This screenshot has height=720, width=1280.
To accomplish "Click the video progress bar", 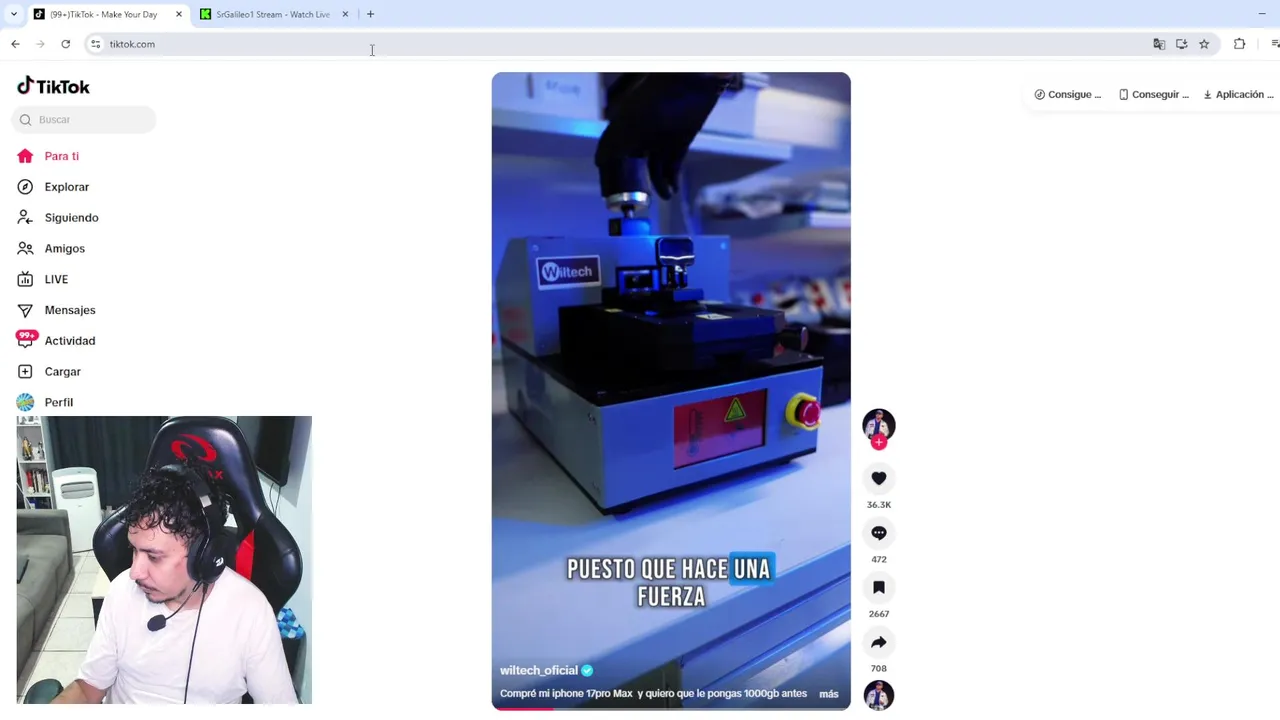I will tap(671, 709).
